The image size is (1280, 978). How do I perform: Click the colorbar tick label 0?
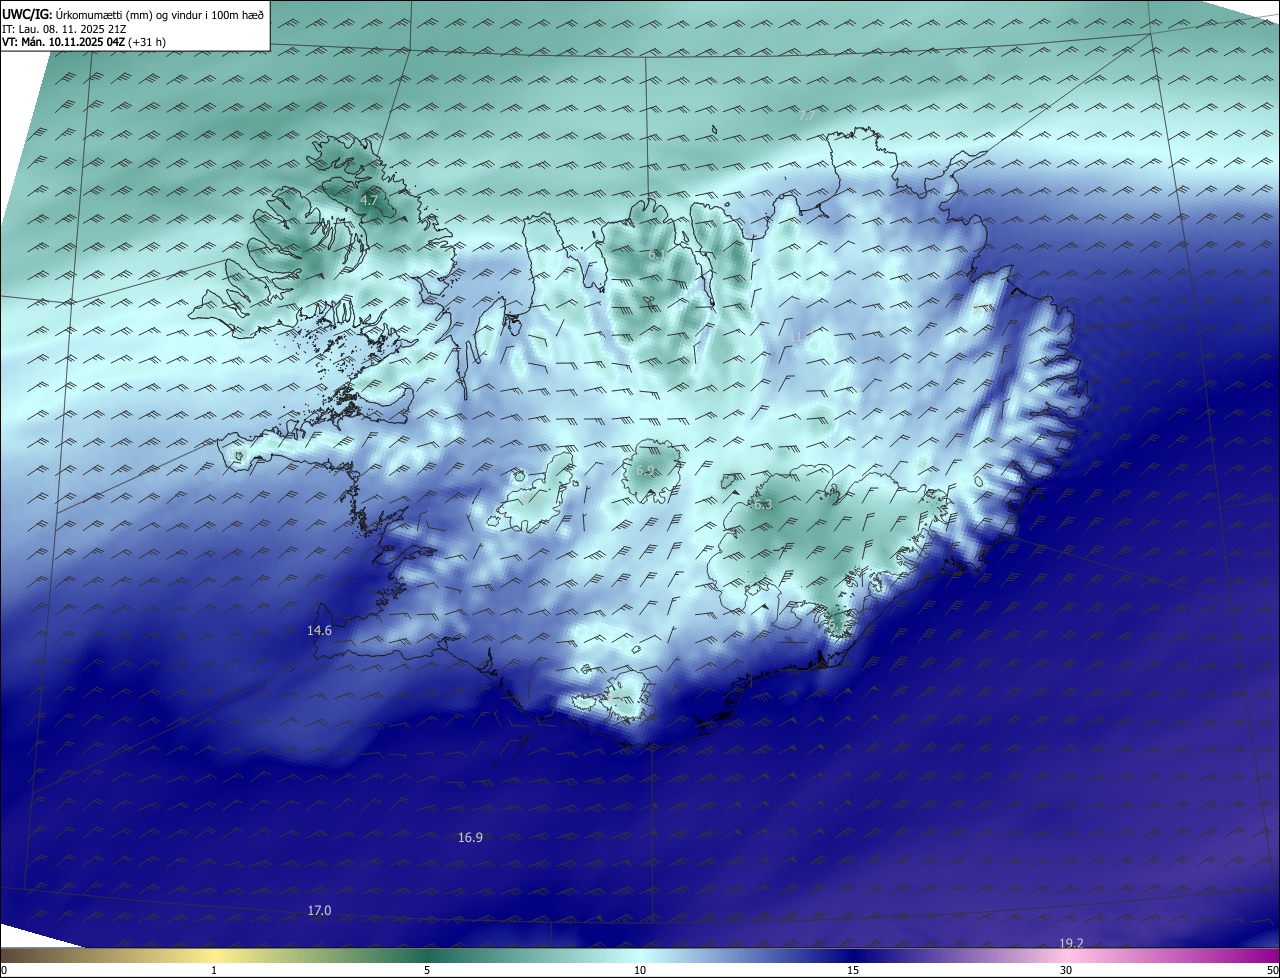click(4, 970)
